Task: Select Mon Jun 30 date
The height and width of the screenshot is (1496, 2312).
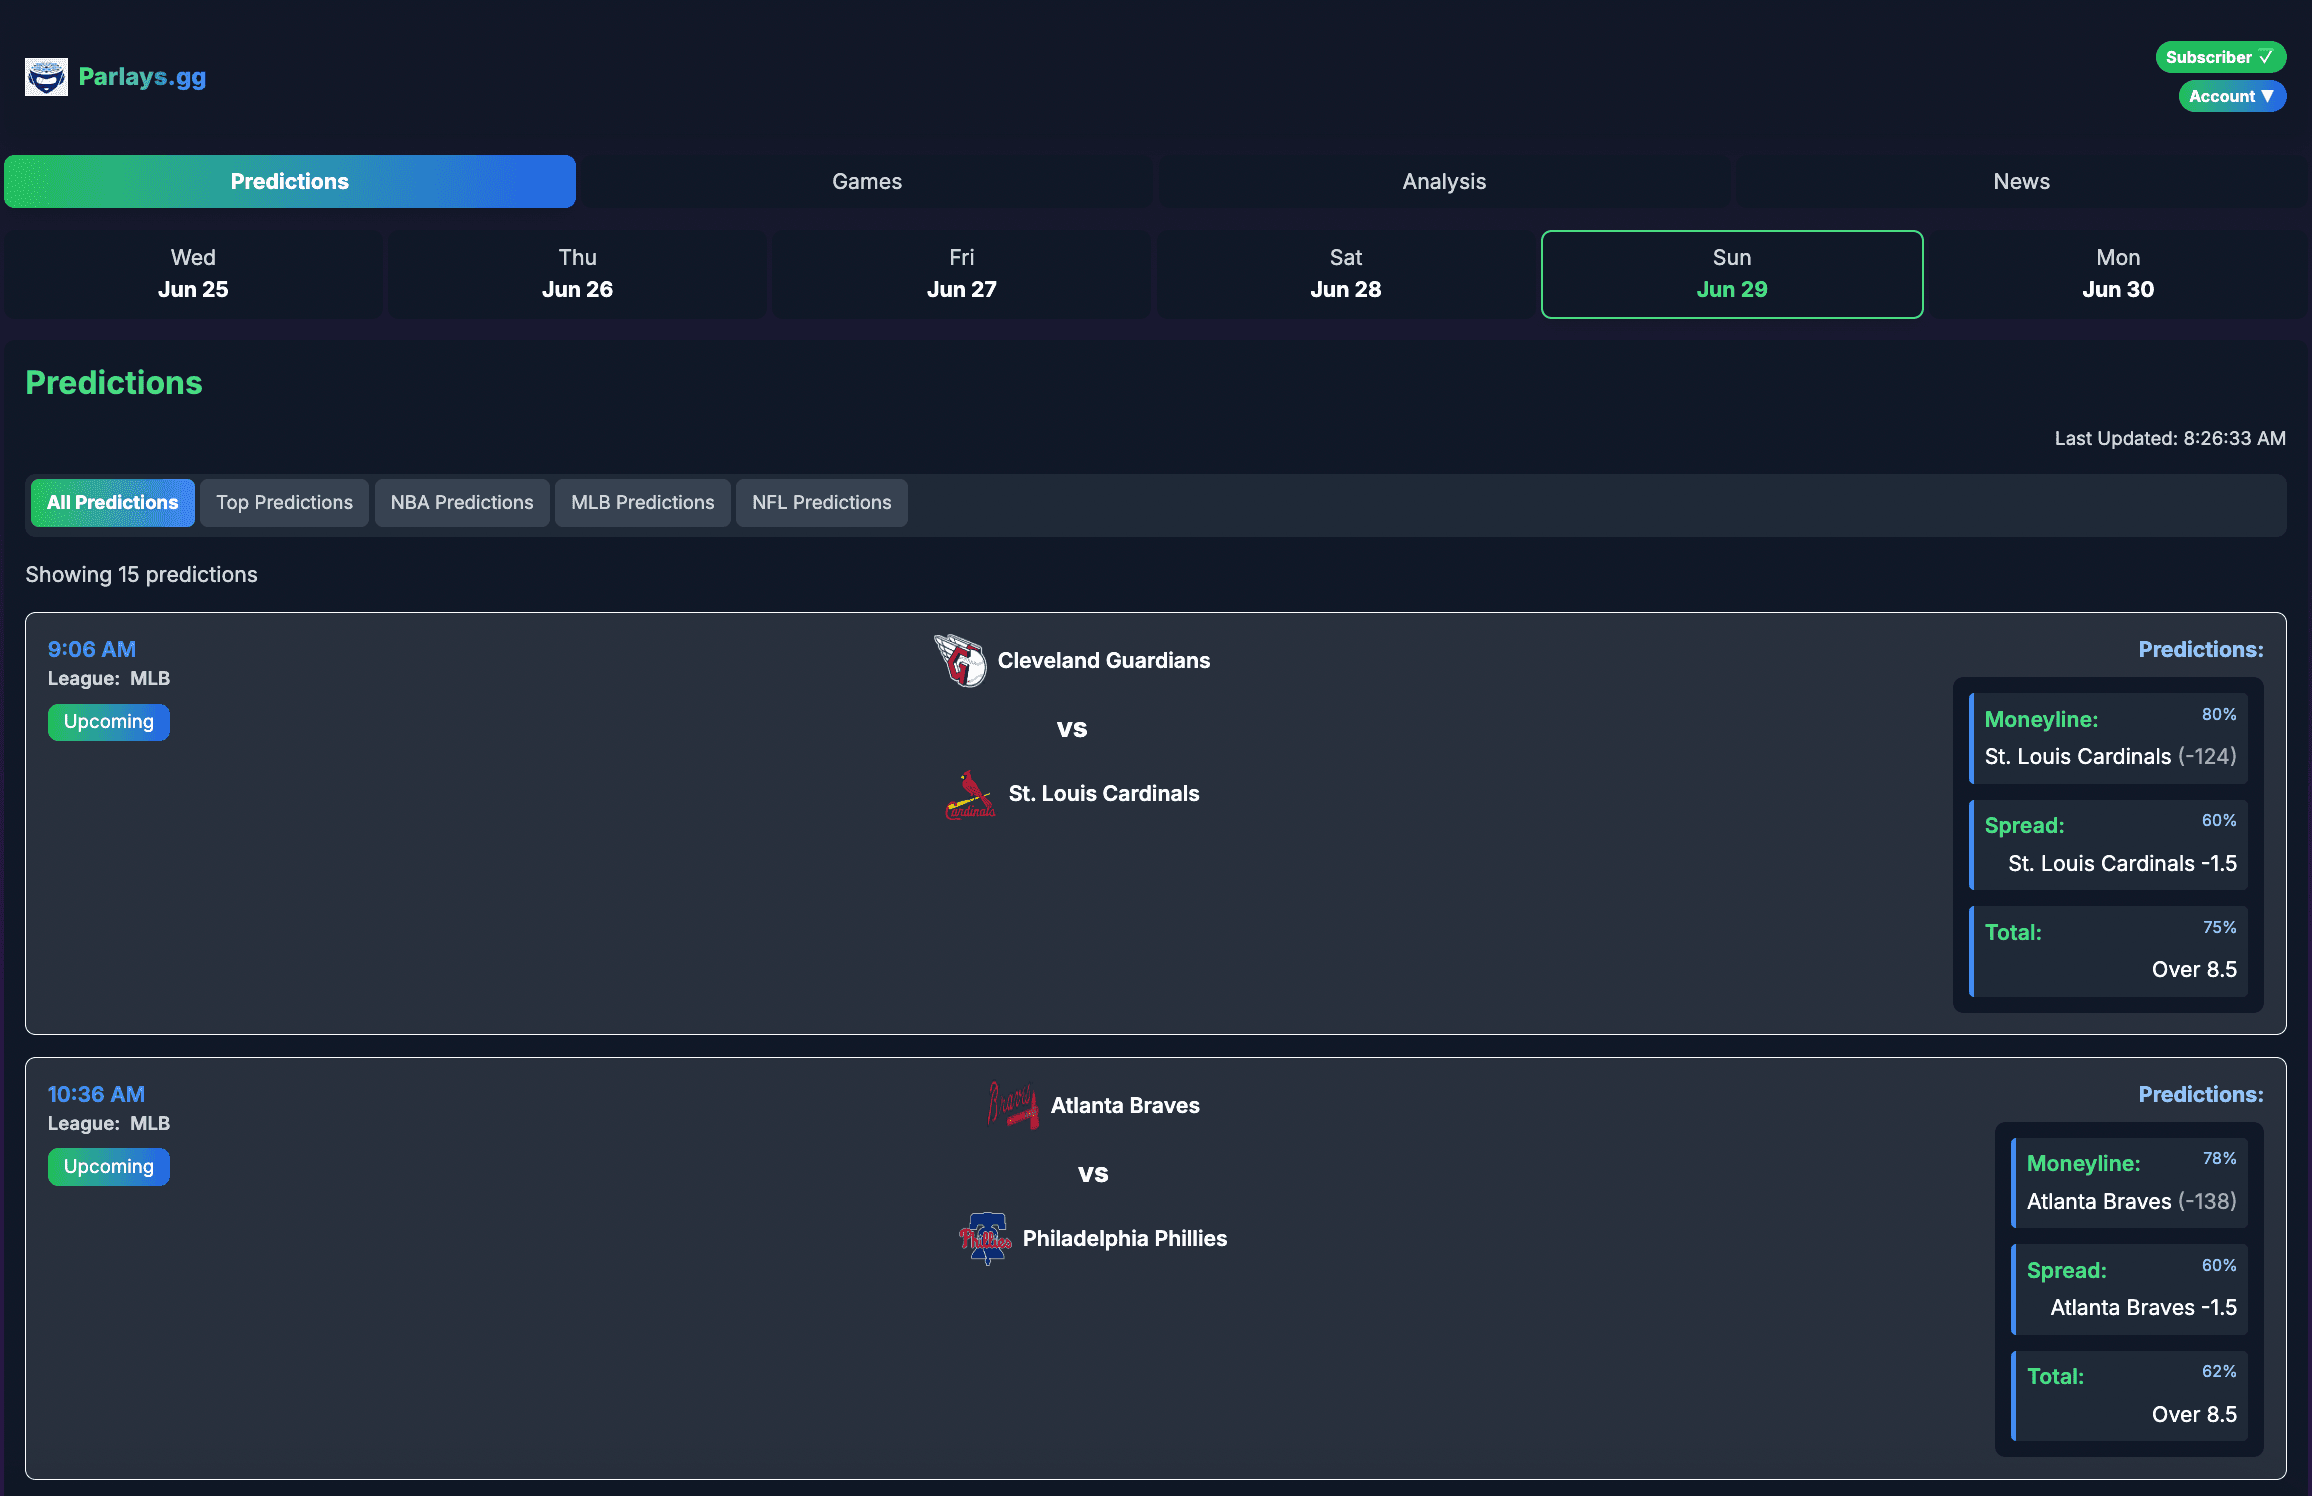Action: pyautogui.click(x=2118, y=274)
